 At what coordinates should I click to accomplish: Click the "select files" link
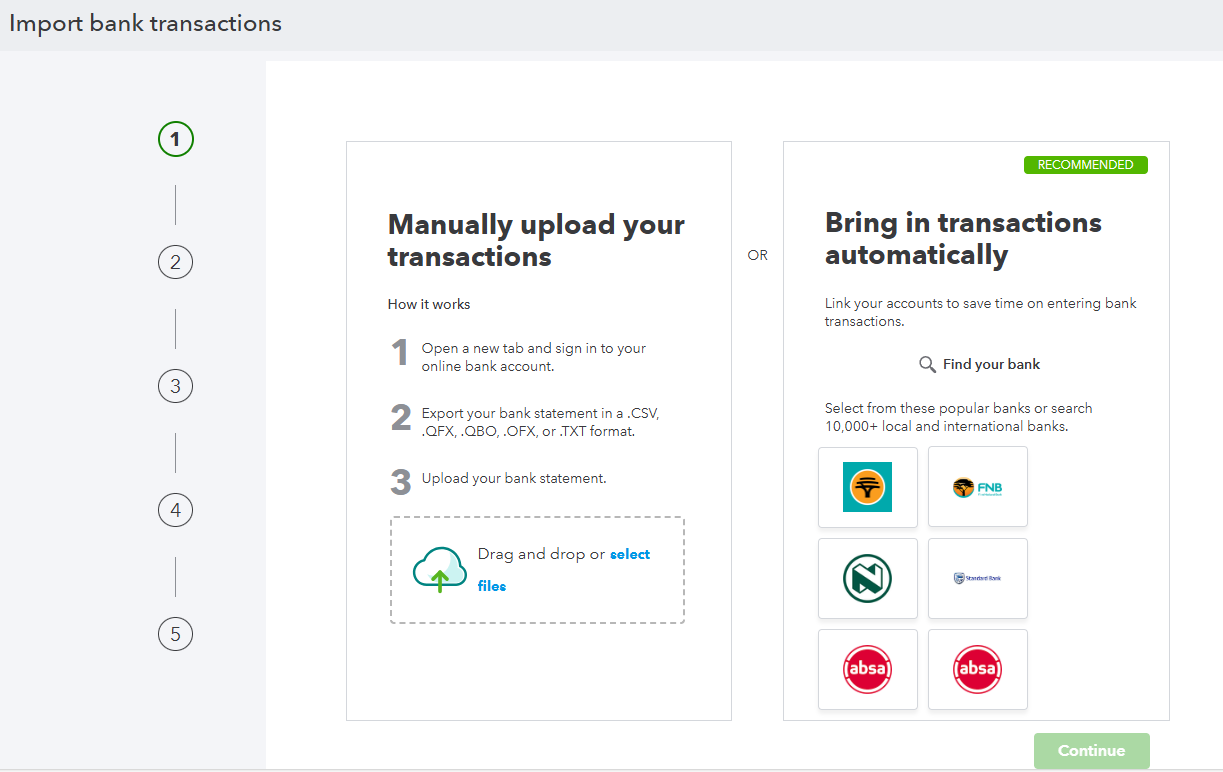(x=629, y=555)
